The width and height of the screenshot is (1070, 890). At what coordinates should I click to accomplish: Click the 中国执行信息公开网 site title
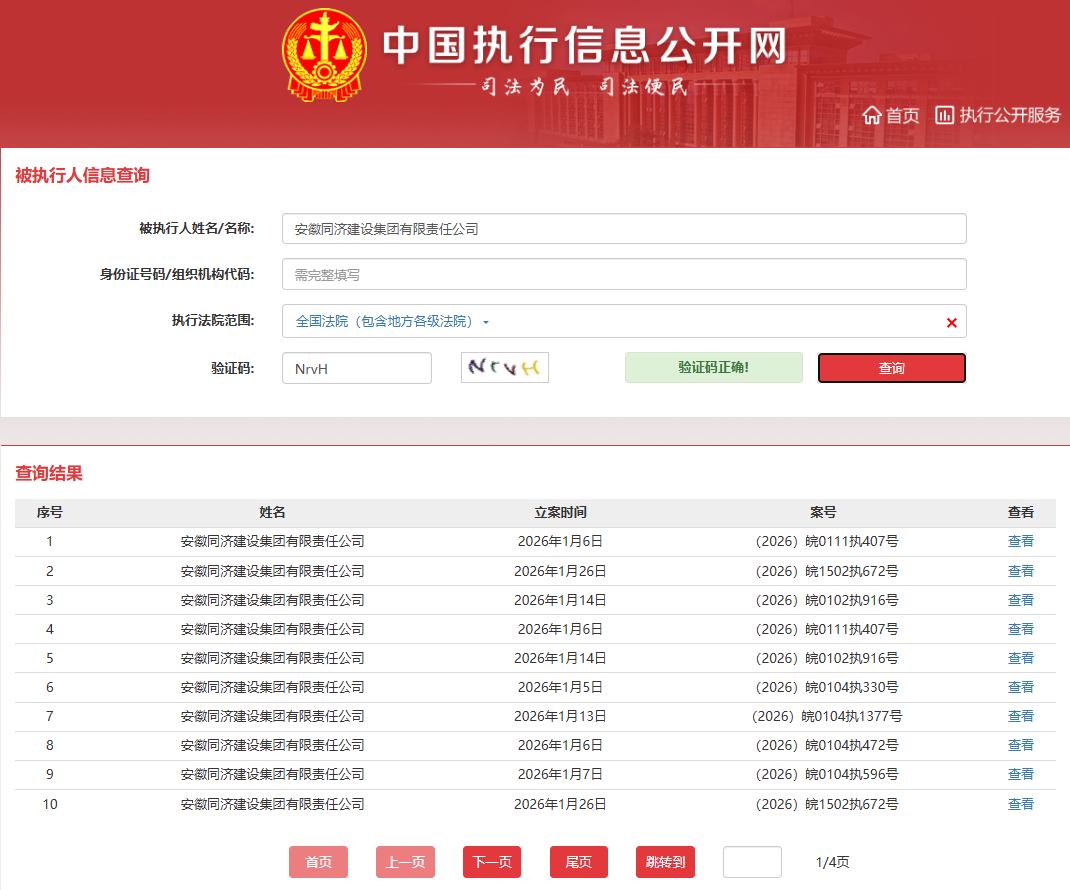584,45
